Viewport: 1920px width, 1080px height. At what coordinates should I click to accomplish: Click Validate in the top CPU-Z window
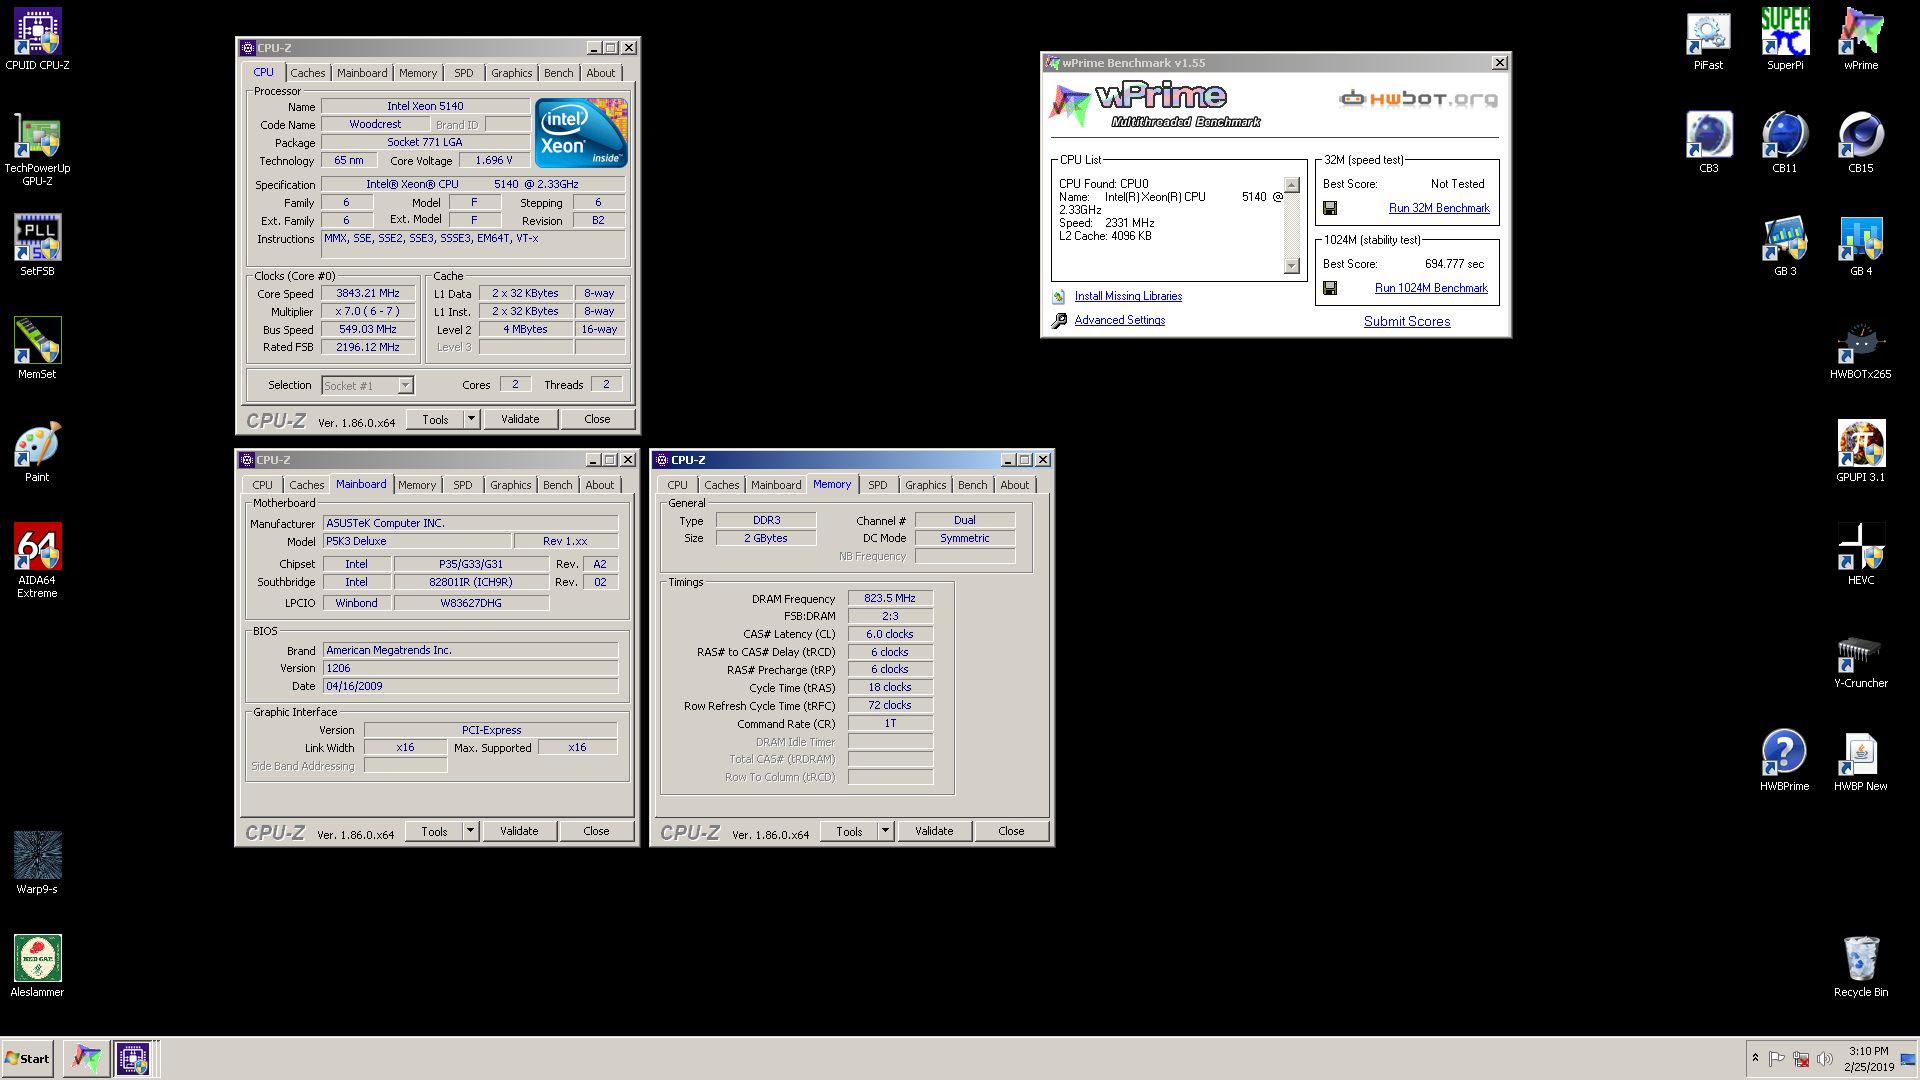(x=520, y=419)
